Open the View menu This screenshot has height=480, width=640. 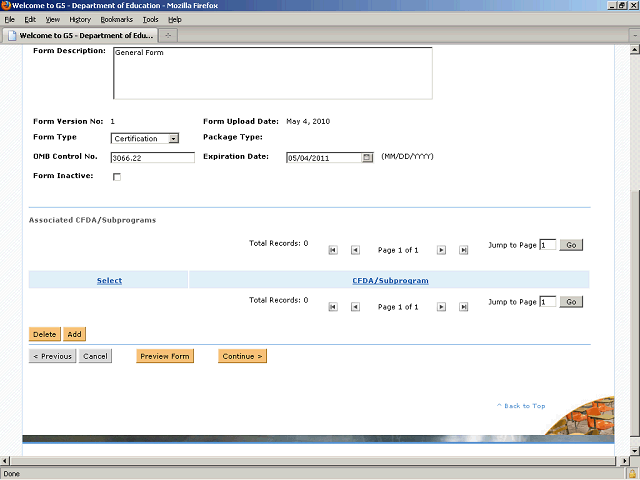(x=53, y=20)
